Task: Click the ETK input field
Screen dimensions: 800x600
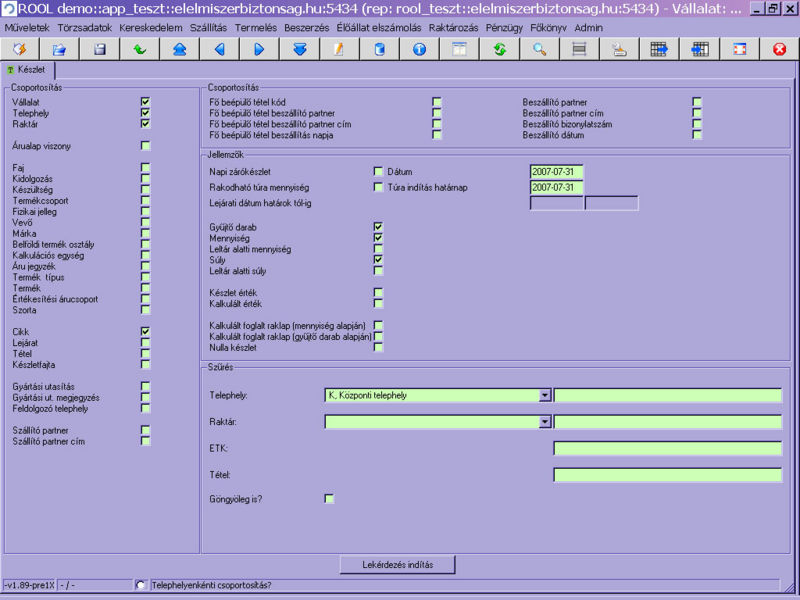Action: (x=667, y=448)
